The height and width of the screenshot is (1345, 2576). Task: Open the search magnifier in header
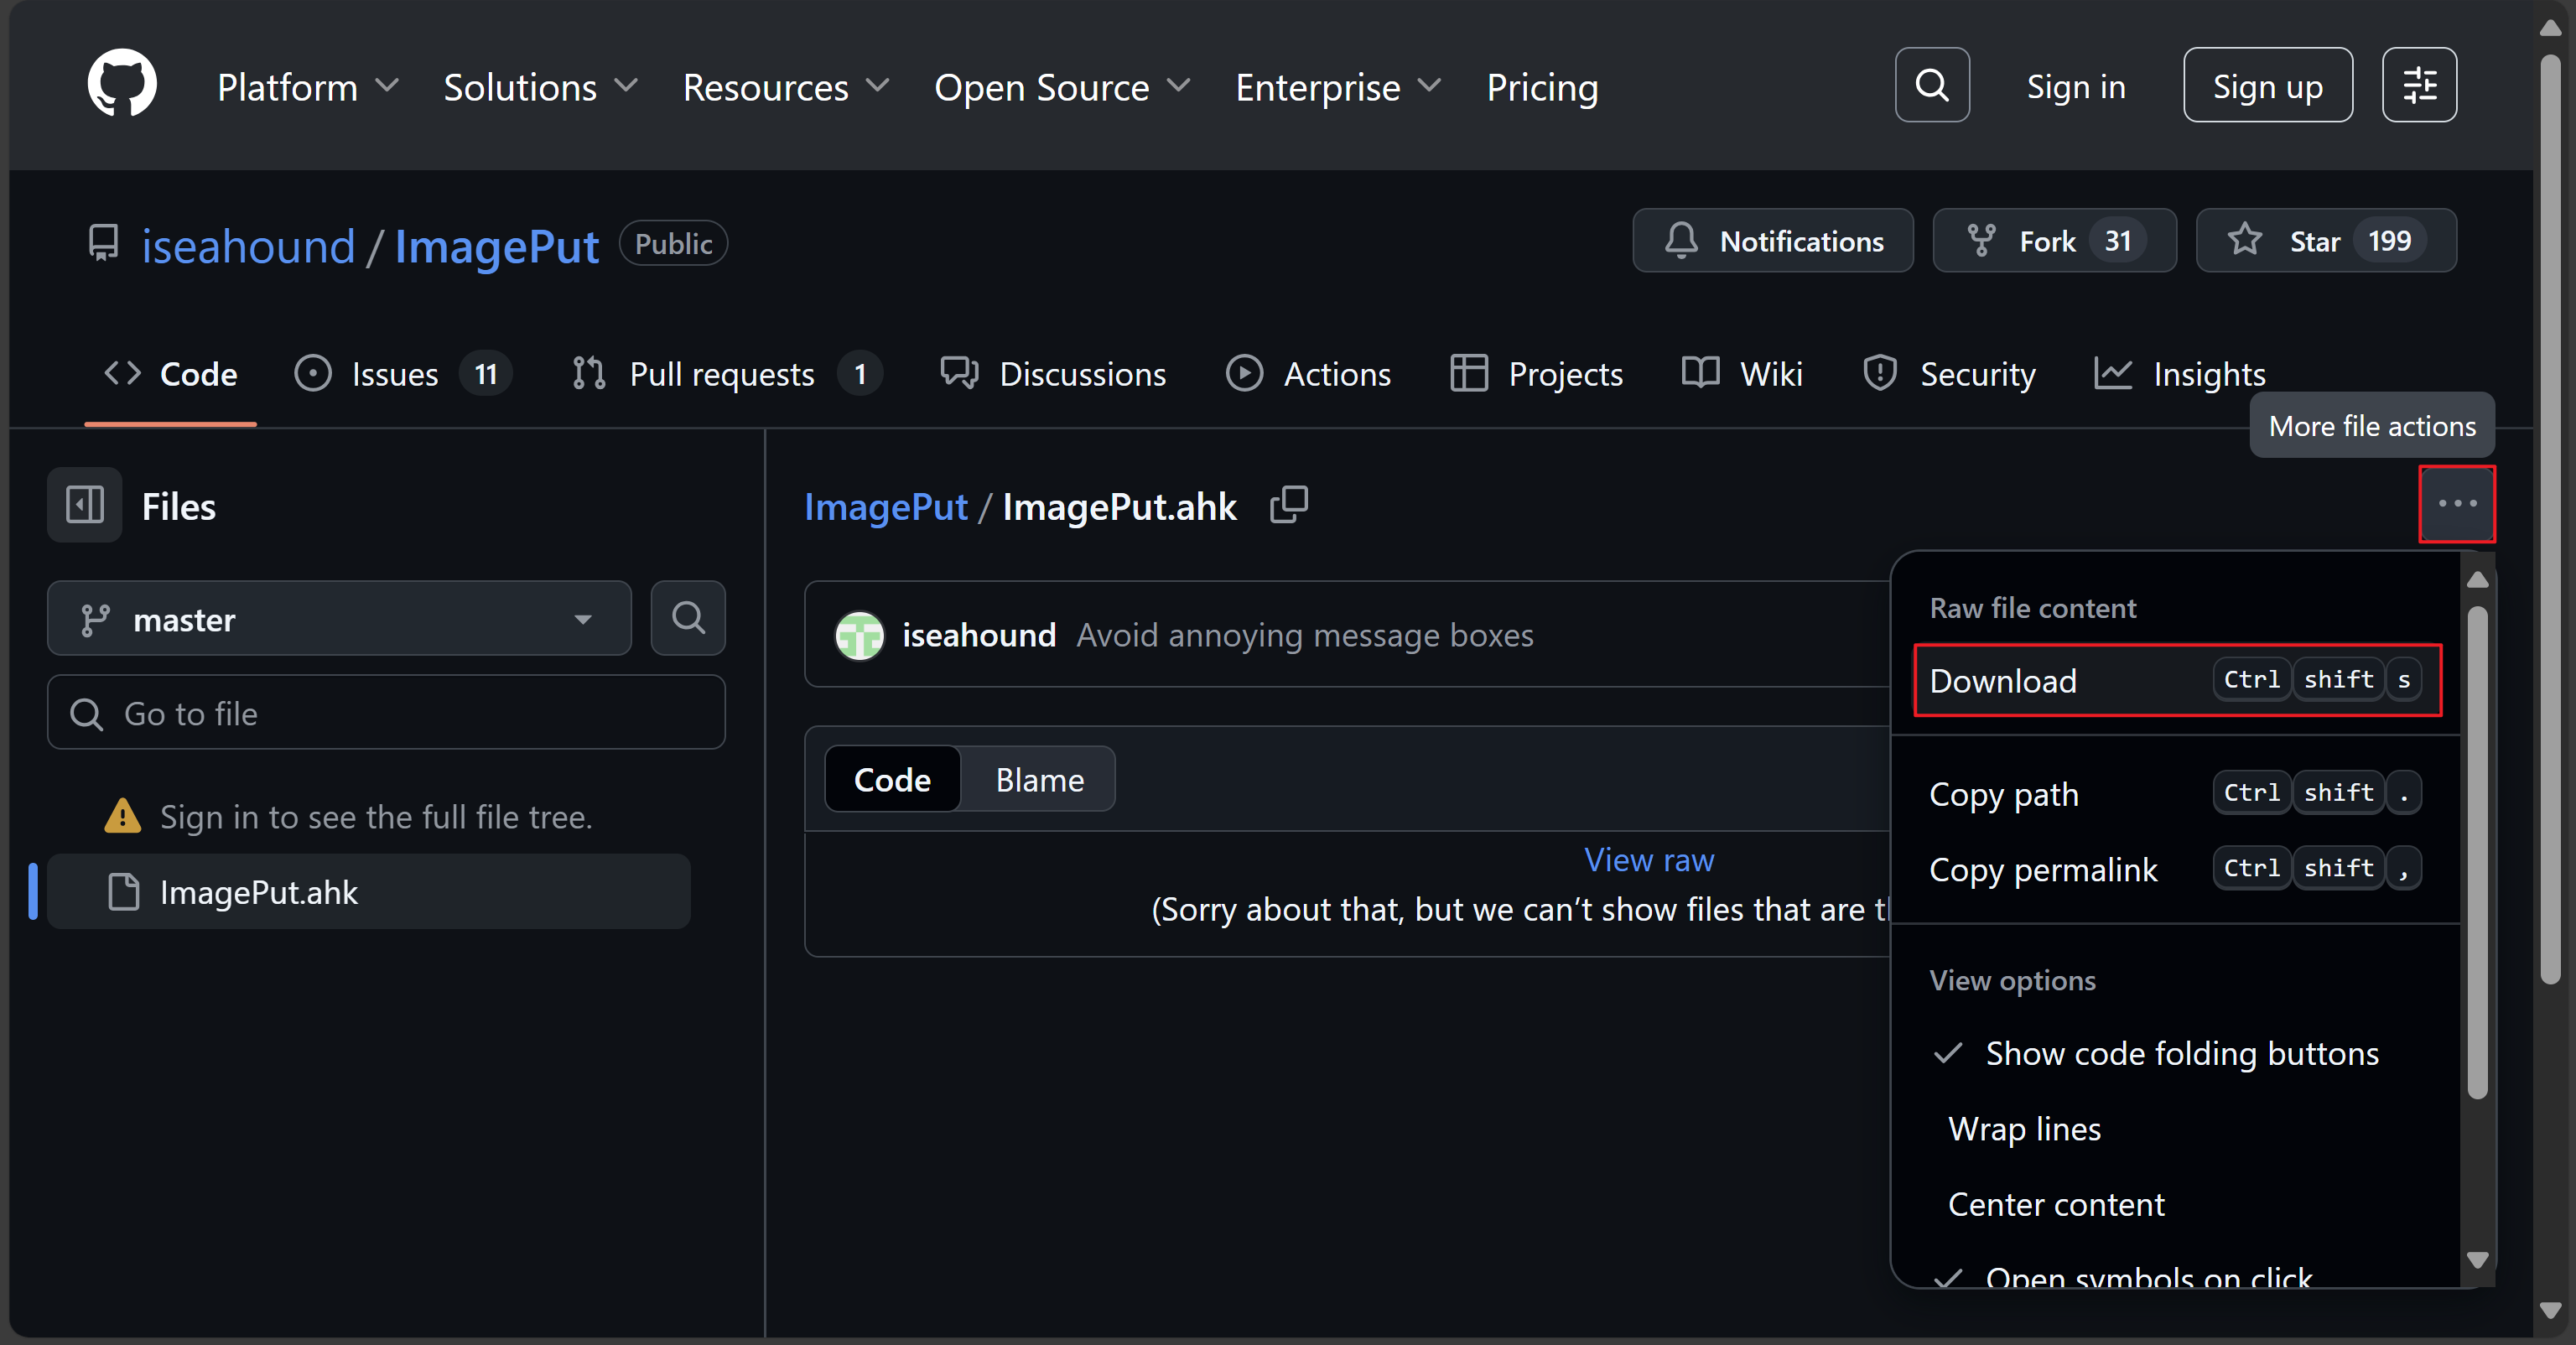[1932, 85]
